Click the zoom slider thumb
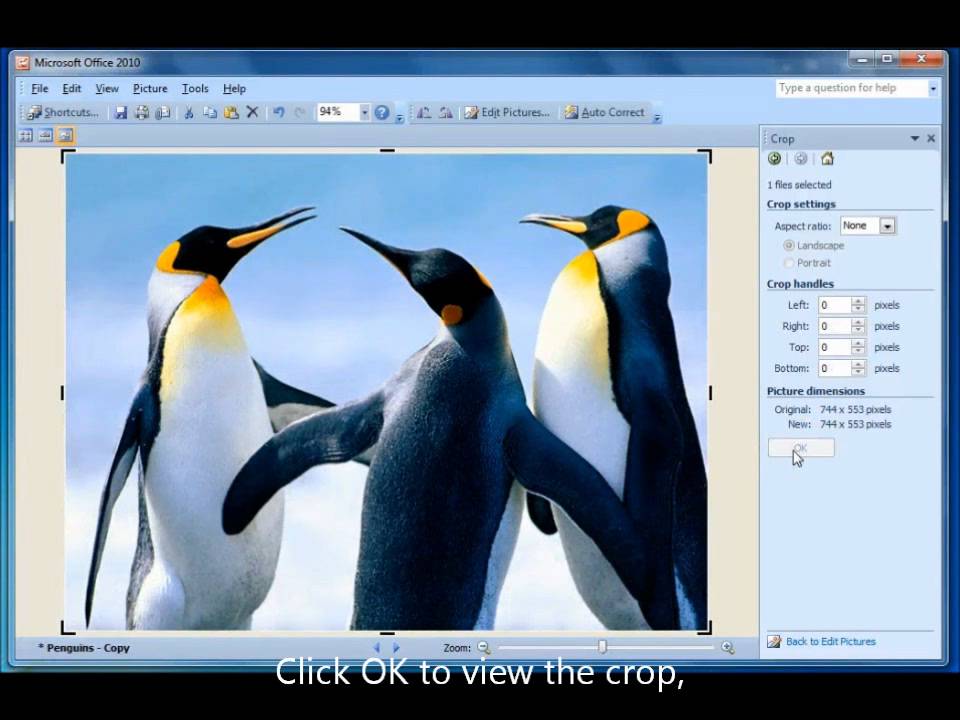Image resolution: width=960 pixels, height=720 pixels. click(x=602, y=647)
